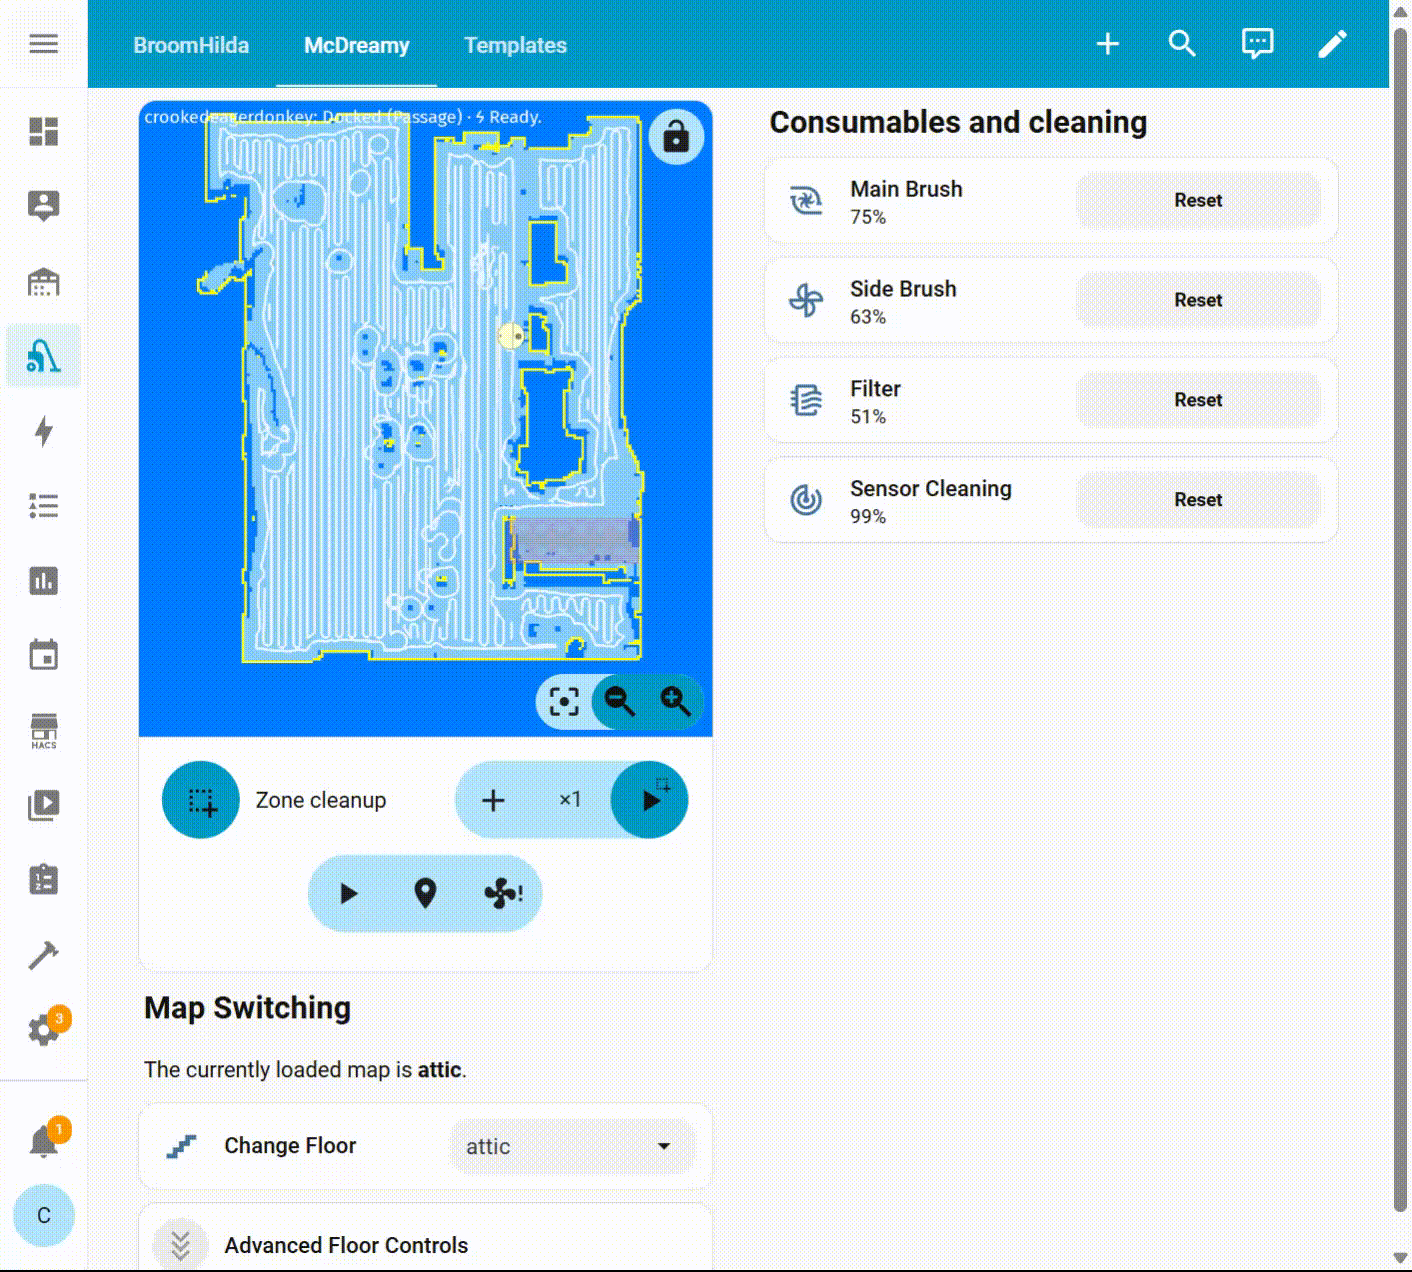
Task: Click the Main Brush 75% value
Action: pyautogui.click(x=868, y=217)
